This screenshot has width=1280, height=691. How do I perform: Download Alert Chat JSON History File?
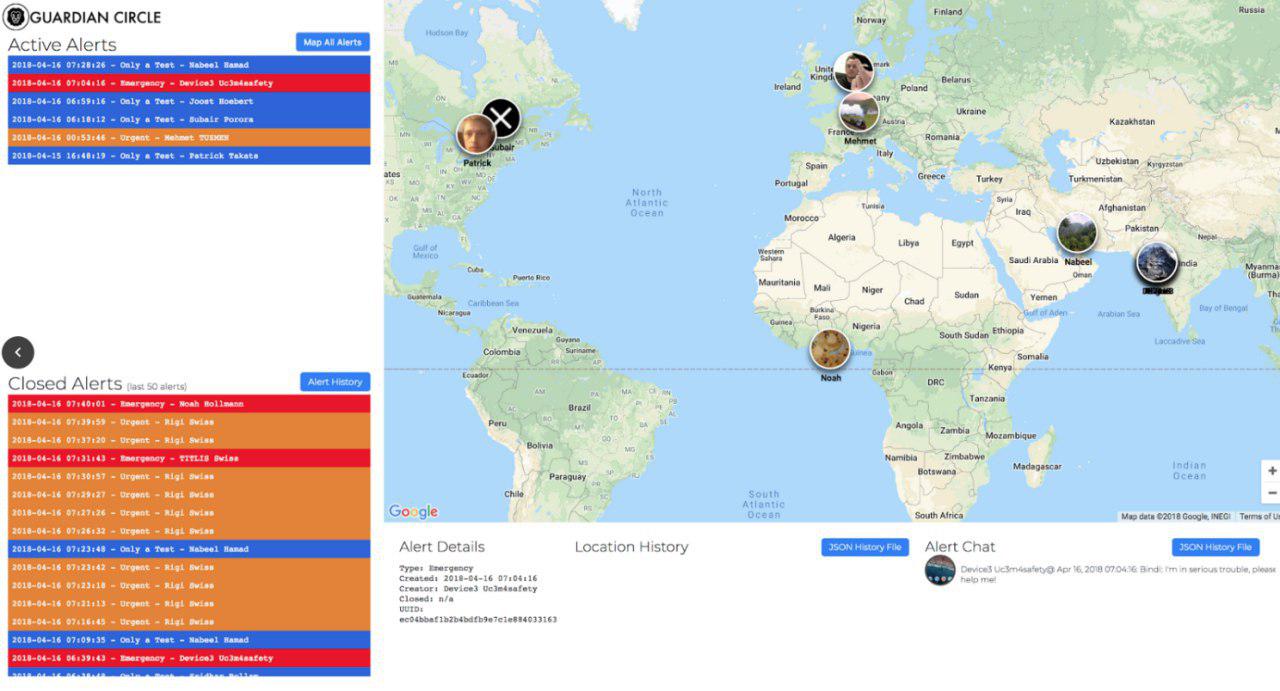coord(1215,547)
